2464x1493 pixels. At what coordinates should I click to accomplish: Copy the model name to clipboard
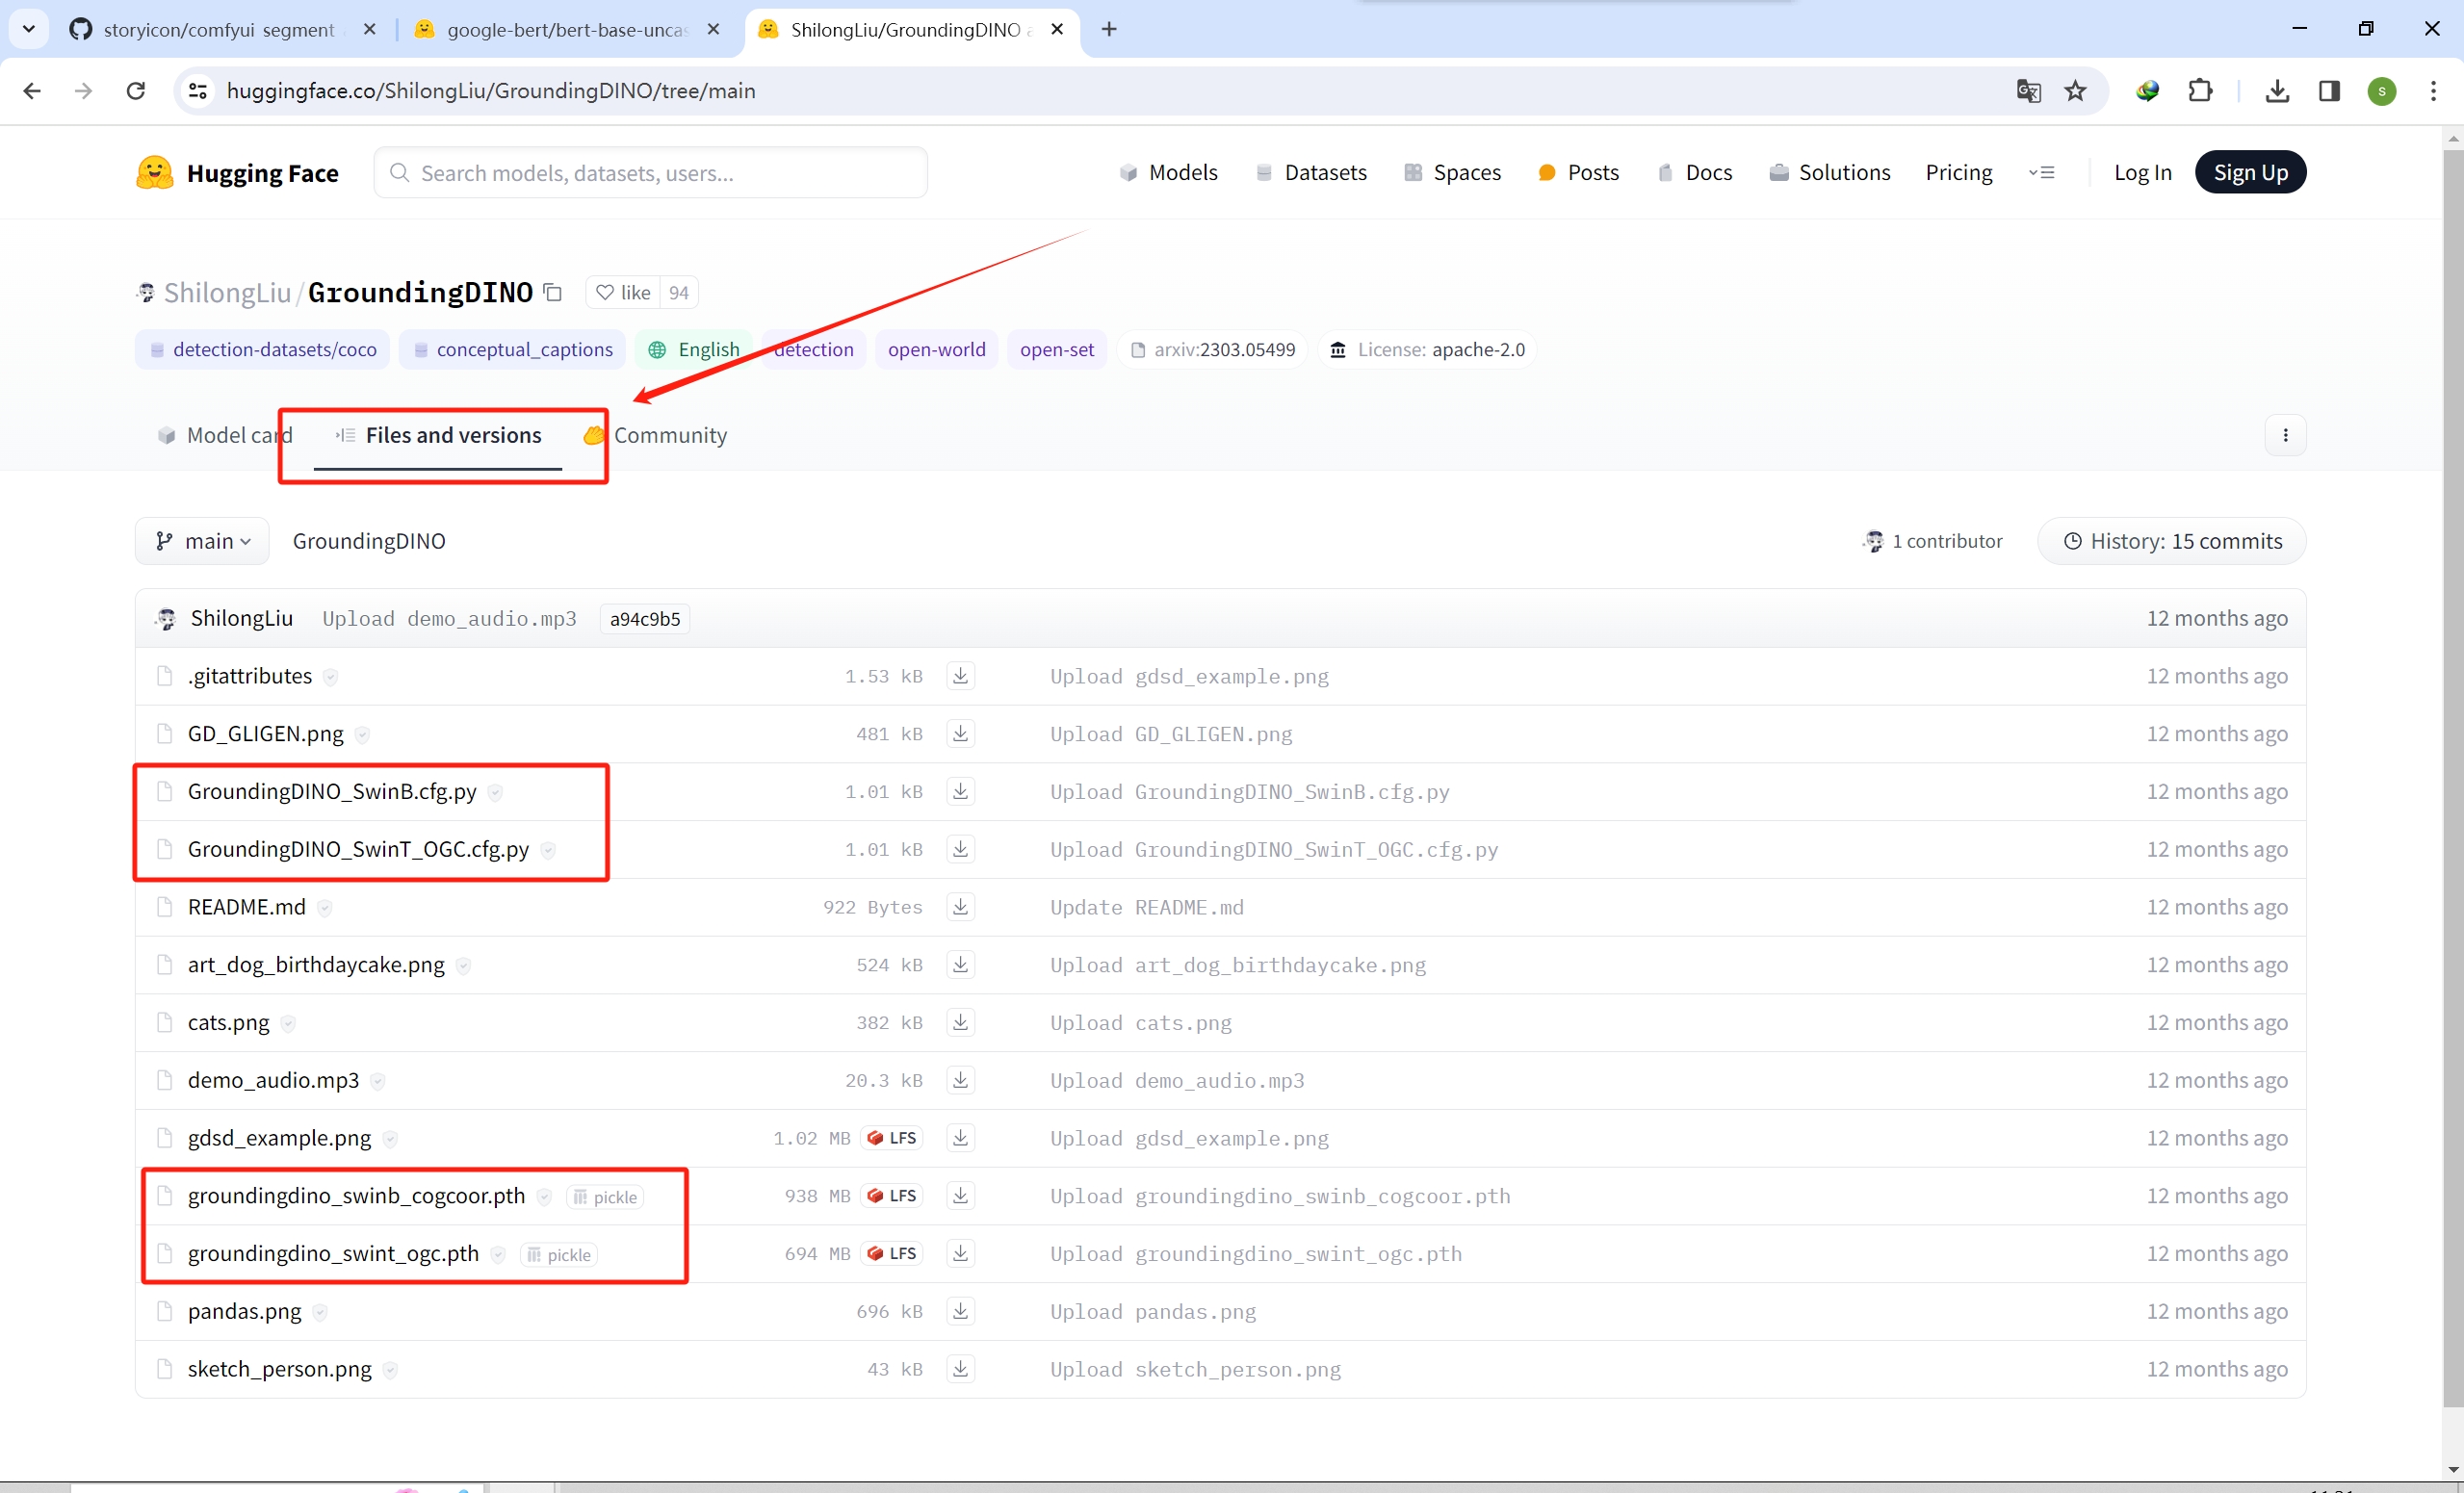pyautogui.click(x=553, y=293)
